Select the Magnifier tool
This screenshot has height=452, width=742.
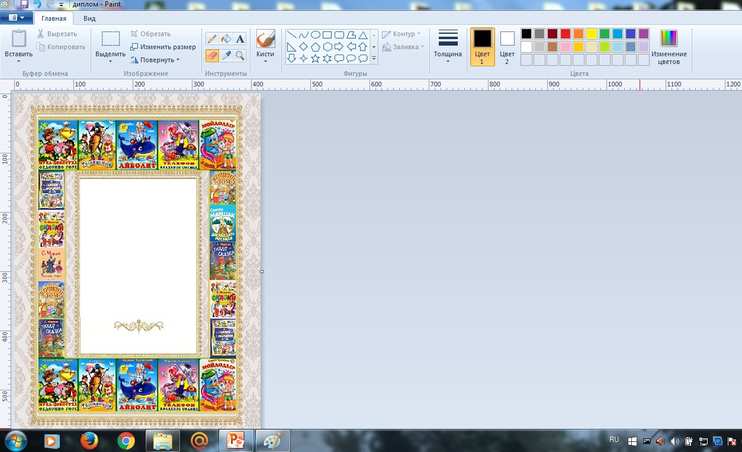click(240, 56)
